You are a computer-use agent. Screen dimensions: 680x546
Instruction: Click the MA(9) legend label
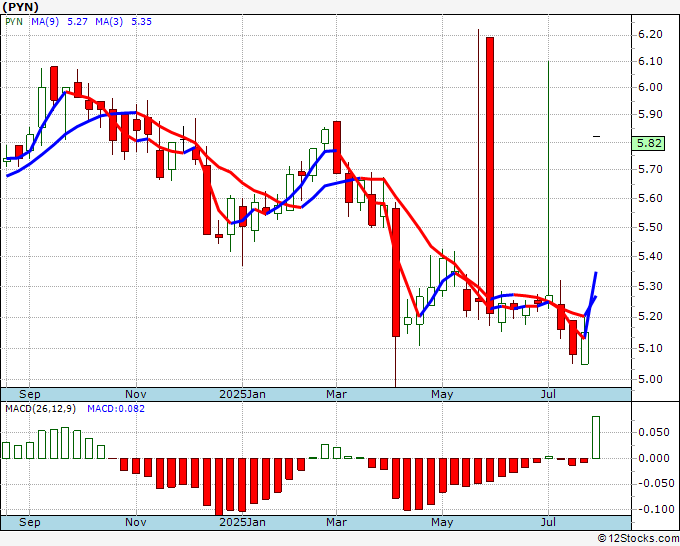coord(45,22)
